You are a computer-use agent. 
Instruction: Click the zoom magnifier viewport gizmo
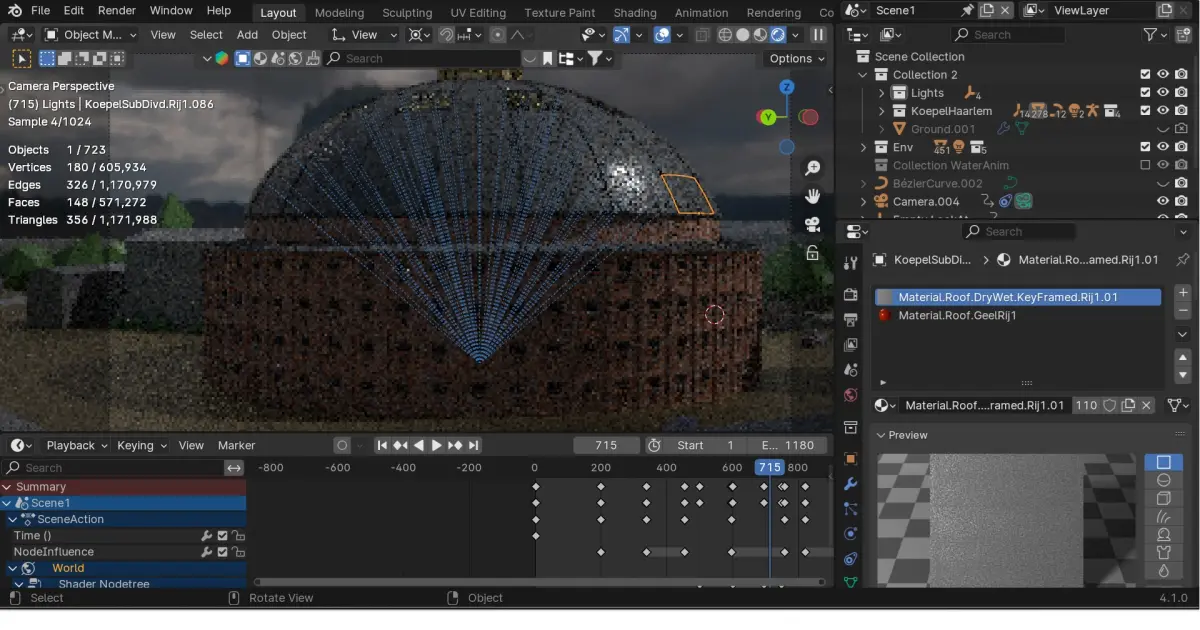pos(813,168)
